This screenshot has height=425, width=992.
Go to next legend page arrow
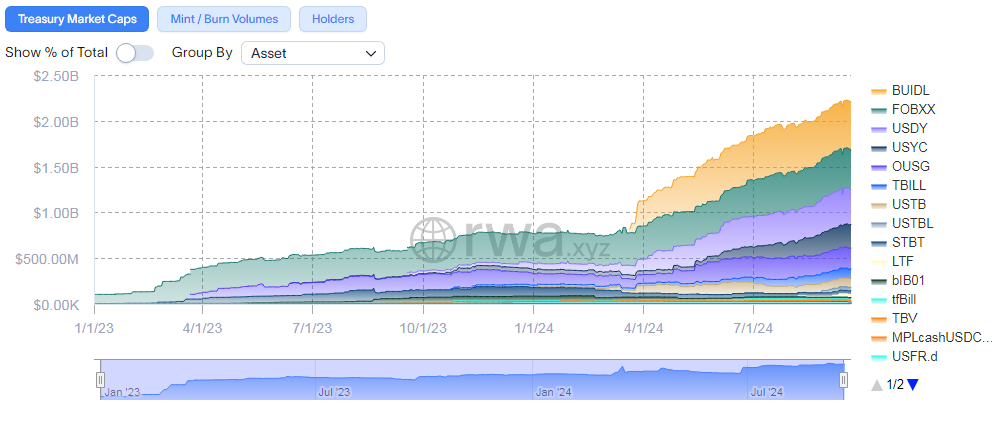[x=912, y=385]
